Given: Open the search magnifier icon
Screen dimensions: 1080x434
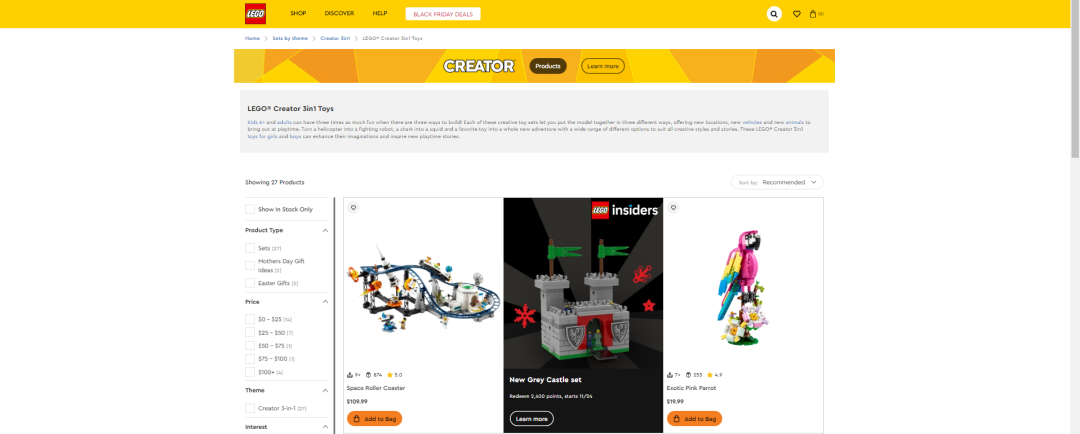Looking at the screenshot, I should coord(774,14).
